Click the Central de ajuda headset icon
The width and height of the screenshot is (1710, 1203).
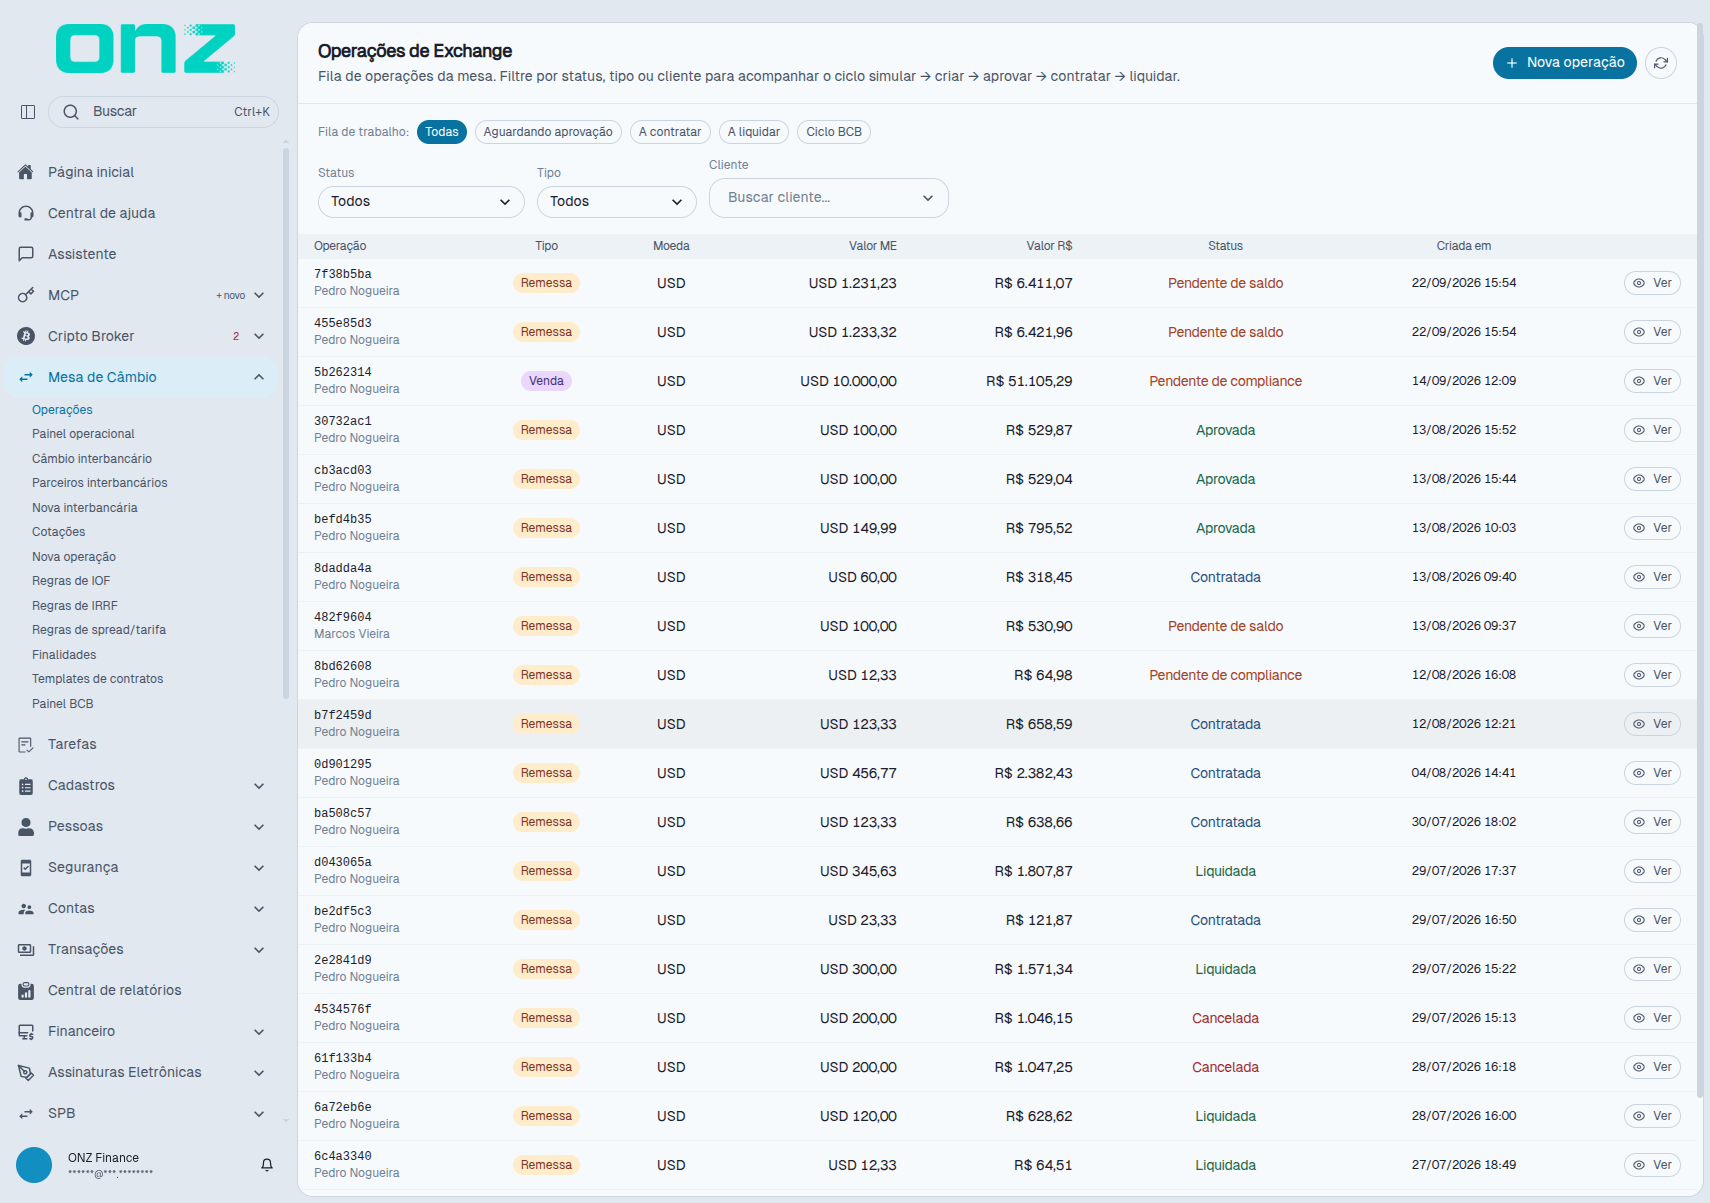[x=26, y=213]
